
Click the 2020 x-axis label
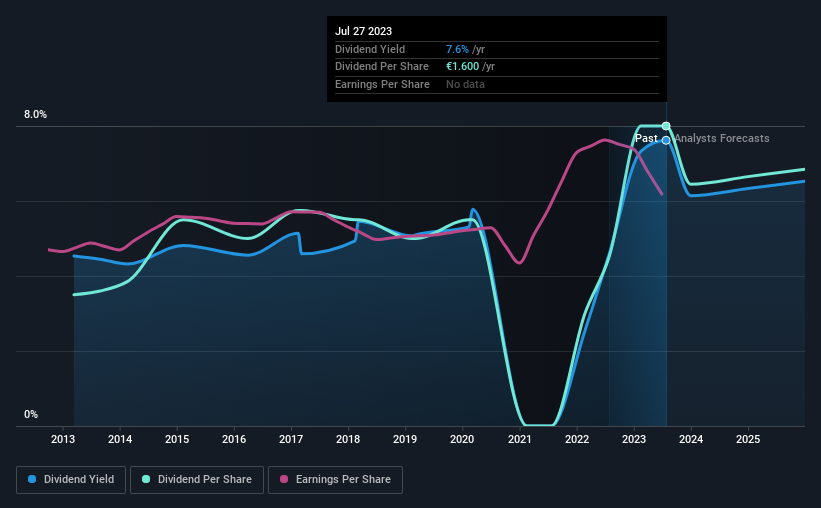click(x=462, y=439)
